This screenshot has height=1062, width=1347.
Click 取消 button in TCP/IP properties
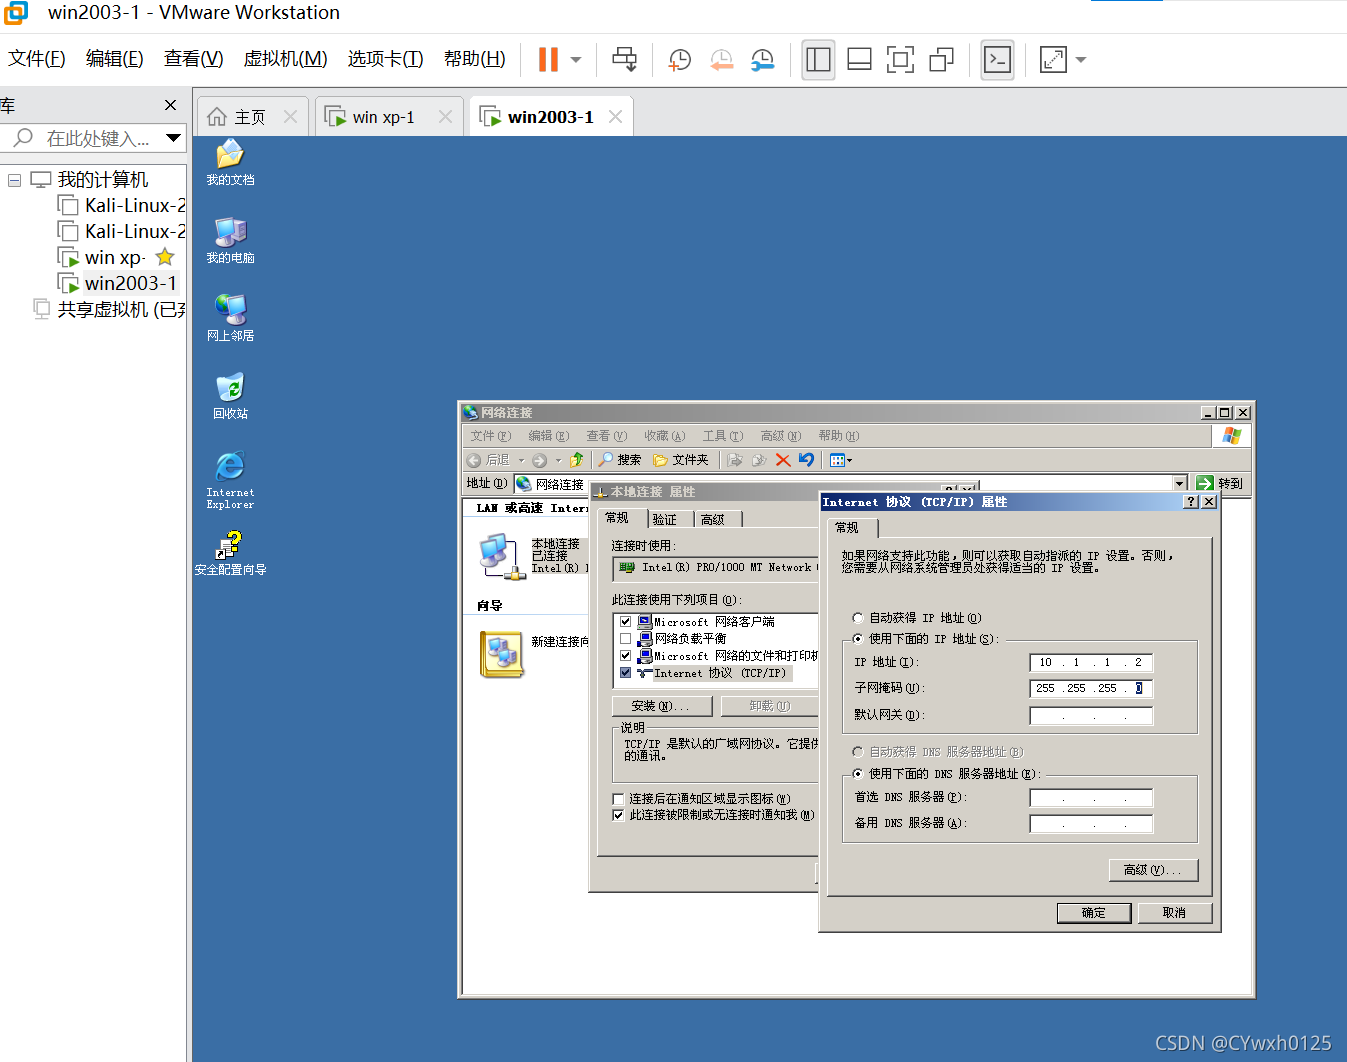1174,913
